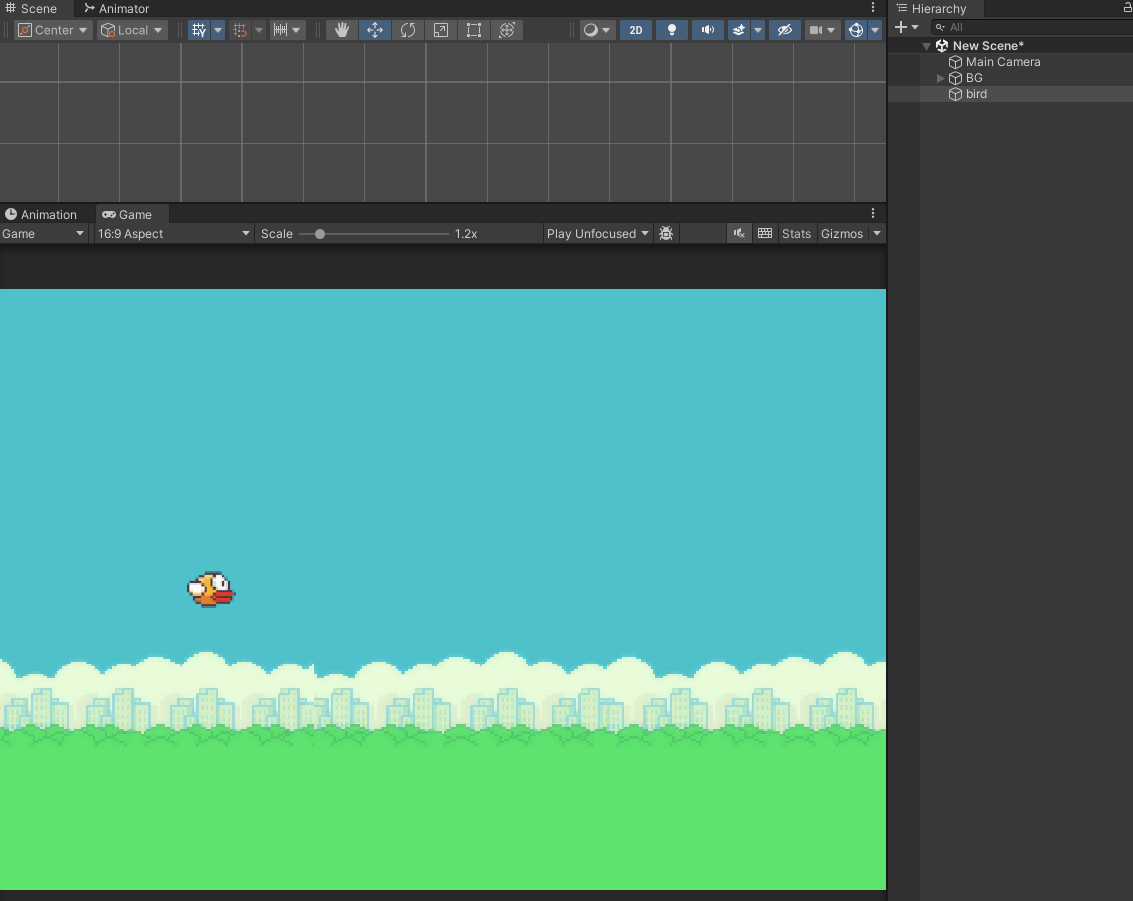This screenshot has height=901, width=1133.
Task: Toggle scene lighting bulb
Action: [x=672, y=30]
